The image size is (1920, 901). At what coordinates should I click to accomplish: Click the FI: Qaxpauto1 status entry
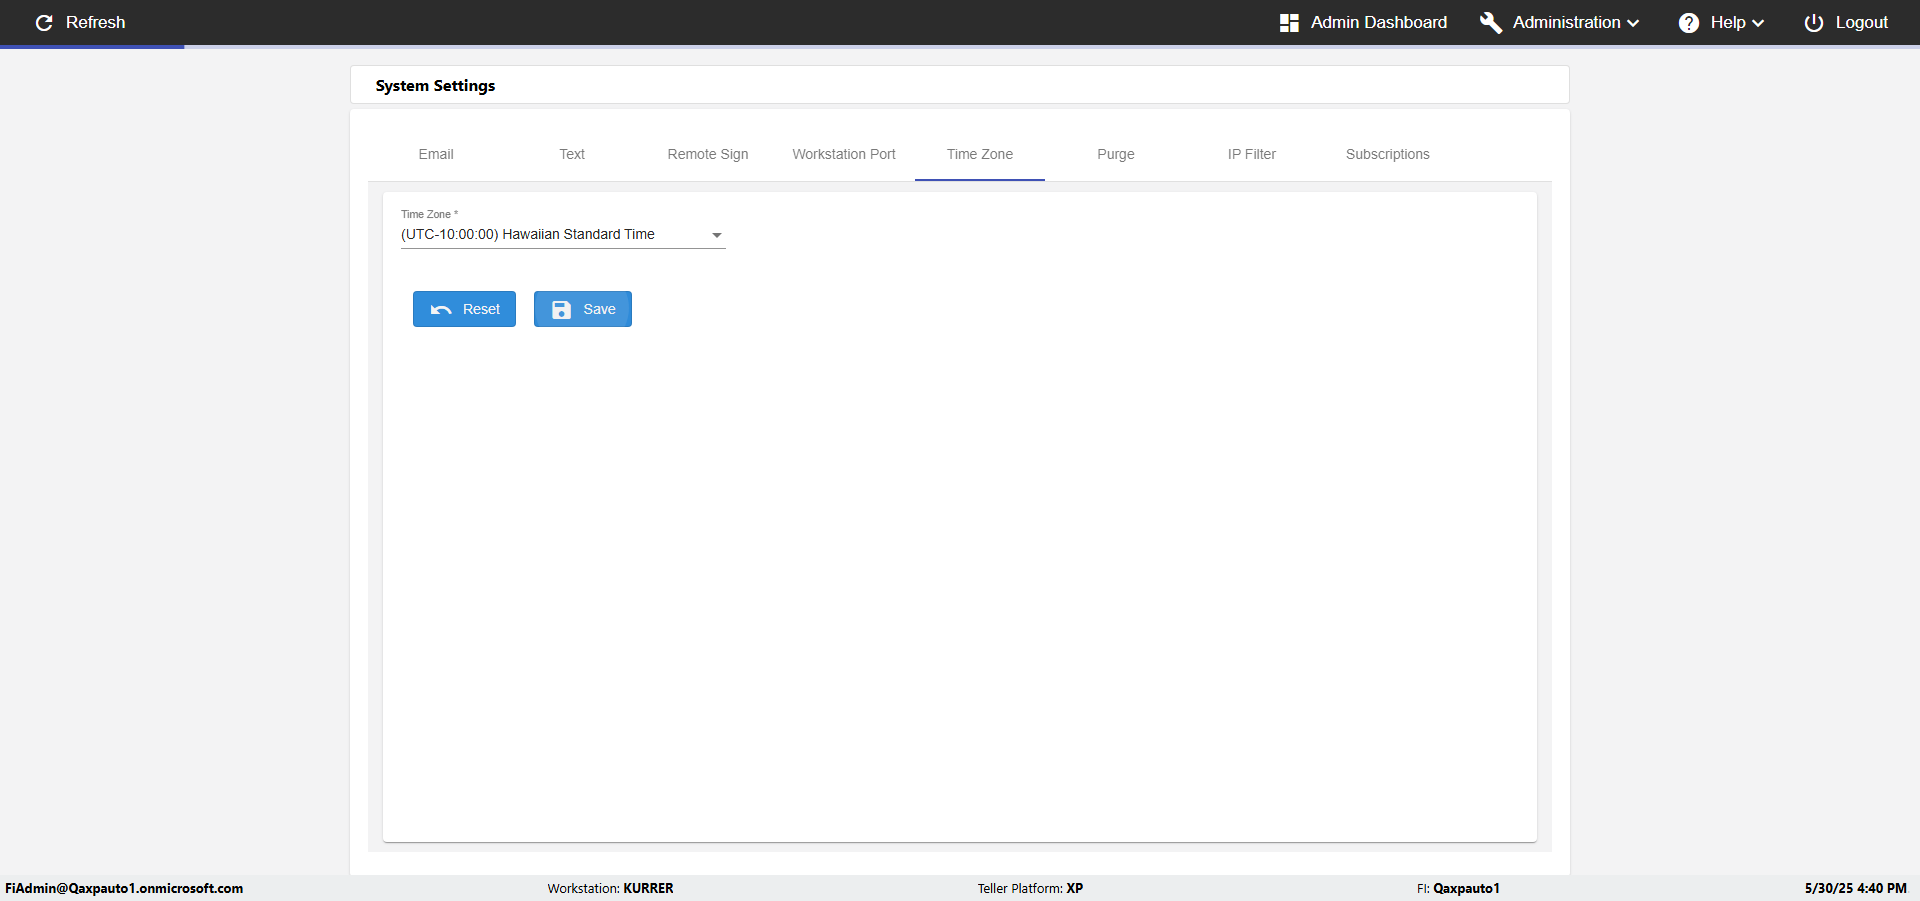tap(1458, 888)
